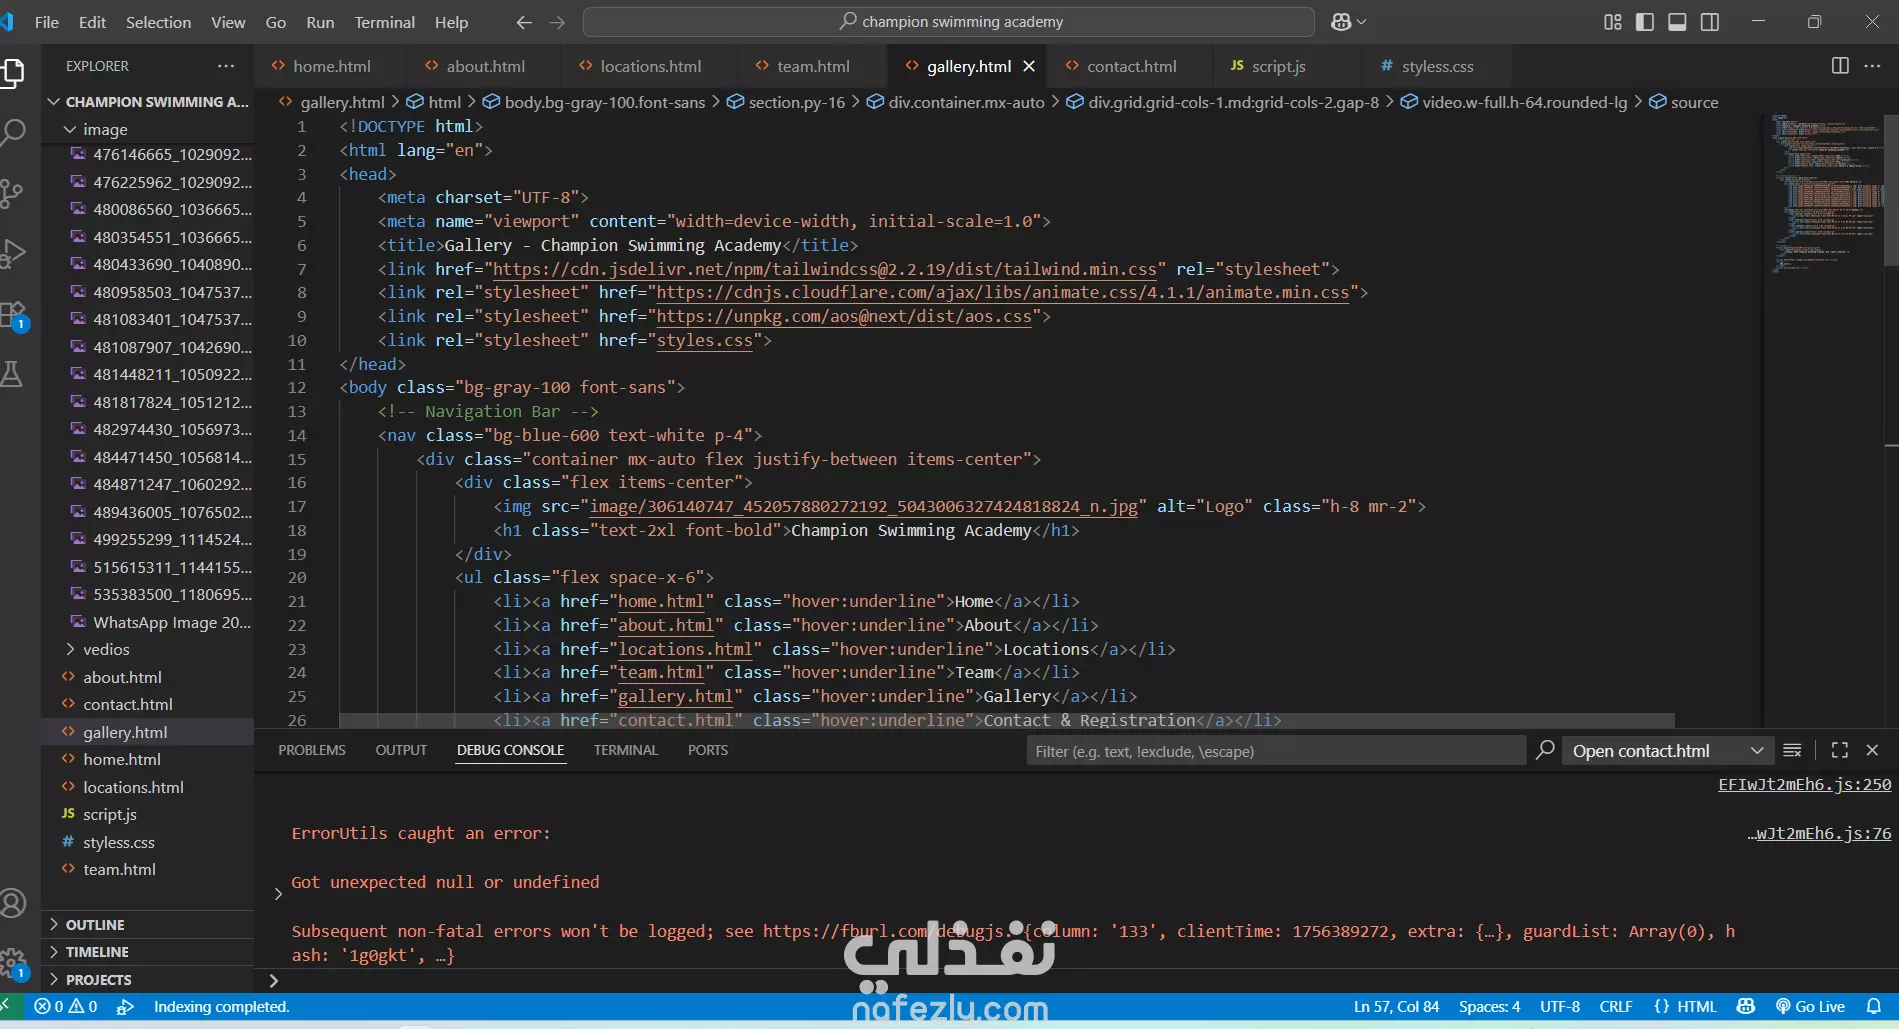Expand the PROJECTS section
Viewport: 1899px width, 1029px height.
[x=147, y=980]
